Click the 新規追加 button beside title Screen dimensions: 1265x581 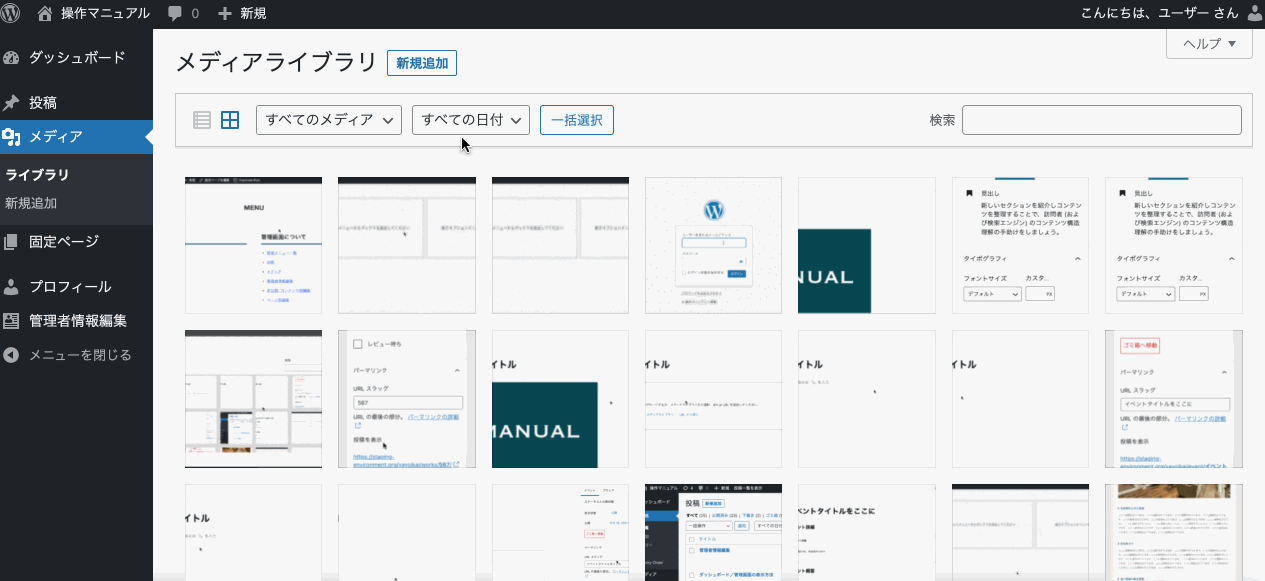click(x=422, y=63)
